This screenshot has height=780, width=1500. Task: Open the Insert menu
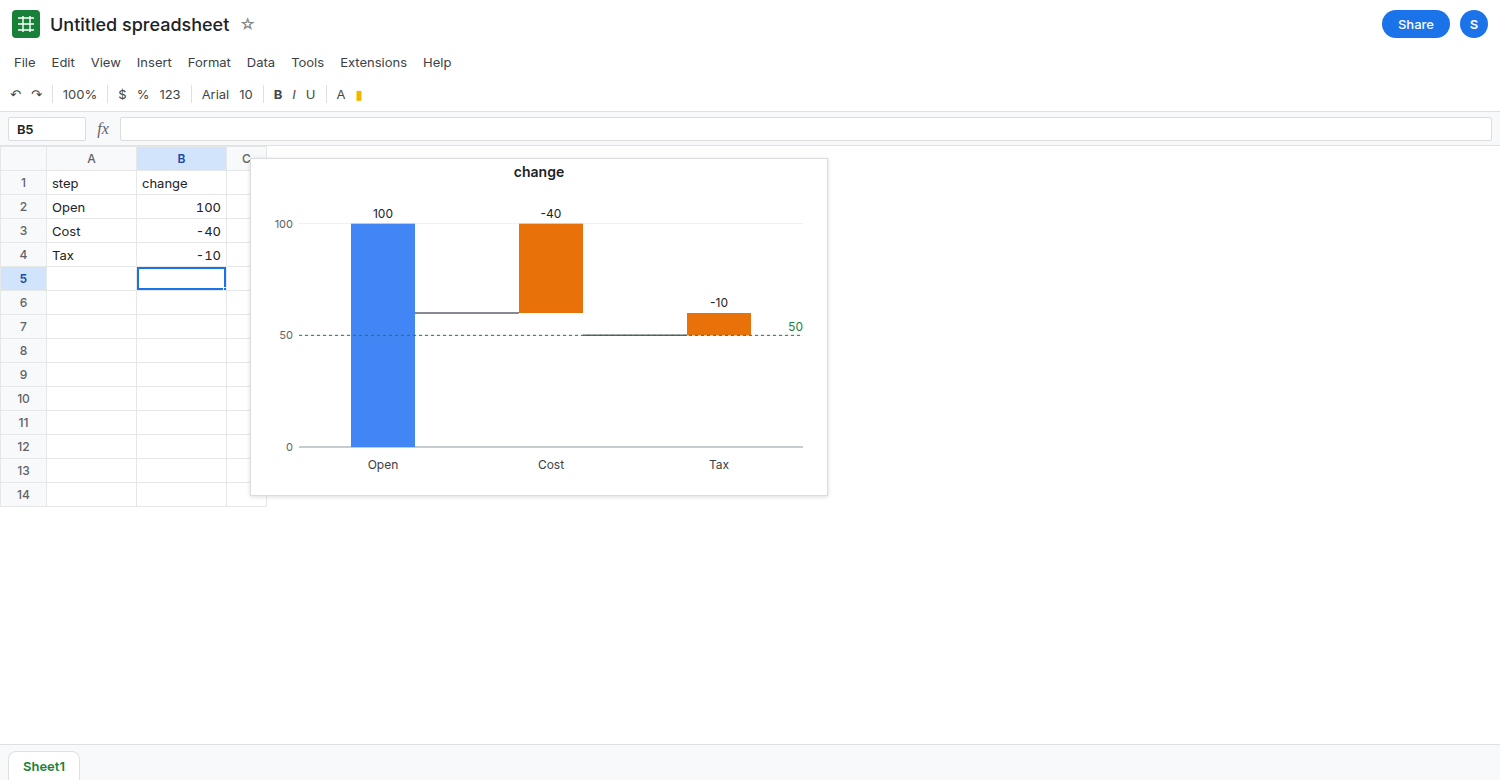point(154,62)
